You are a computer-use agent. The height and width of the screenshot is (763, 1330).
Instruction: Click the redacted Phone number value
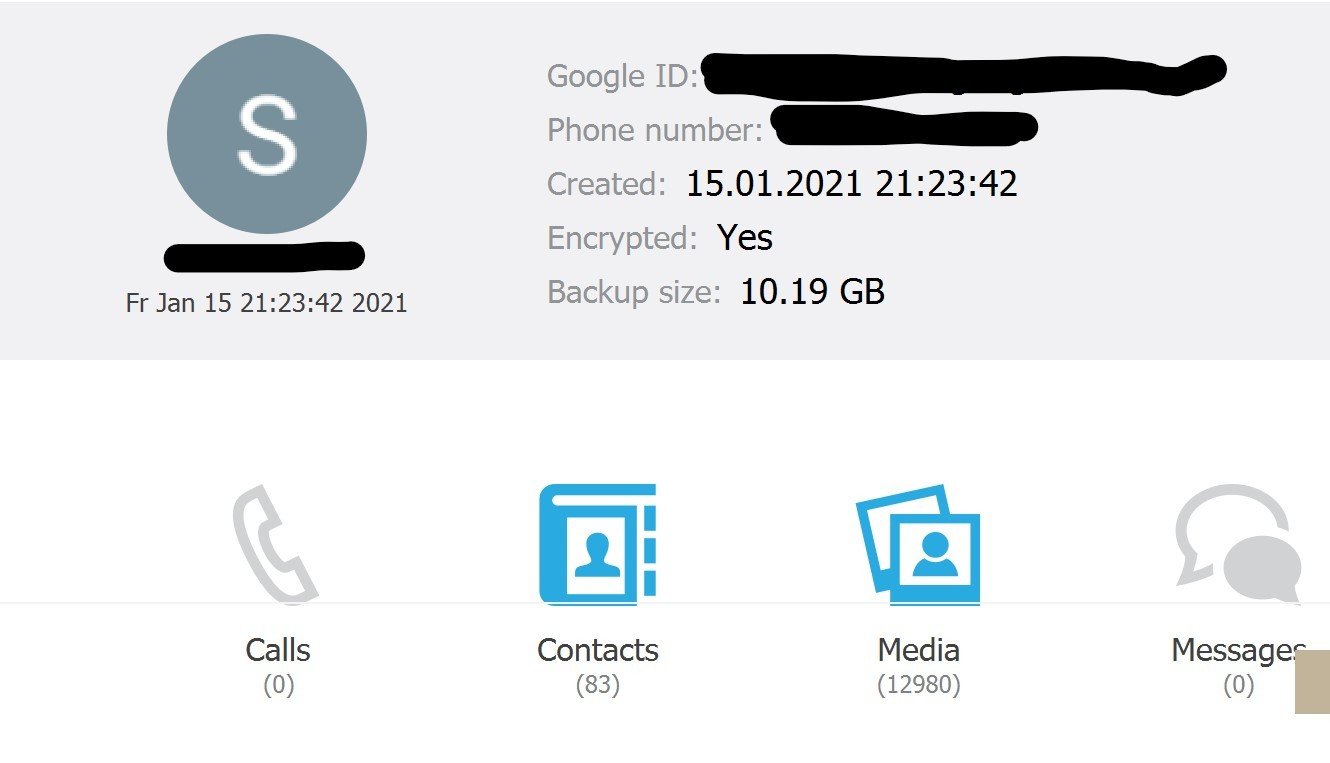[905, 125]
